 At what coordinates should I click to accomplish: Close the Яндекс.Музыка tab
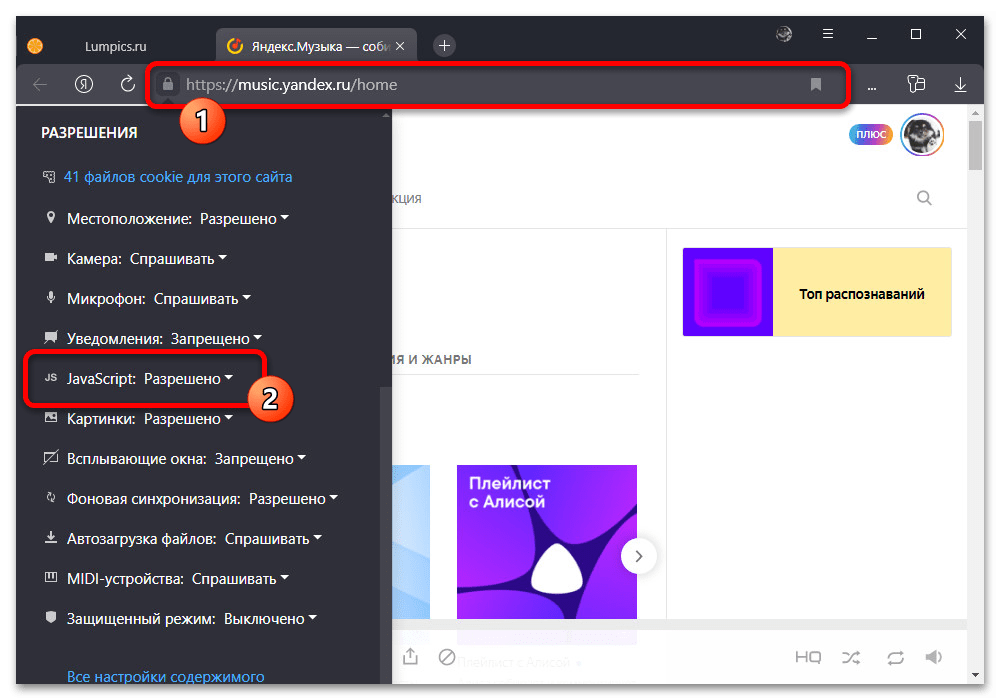coord(400,46)
